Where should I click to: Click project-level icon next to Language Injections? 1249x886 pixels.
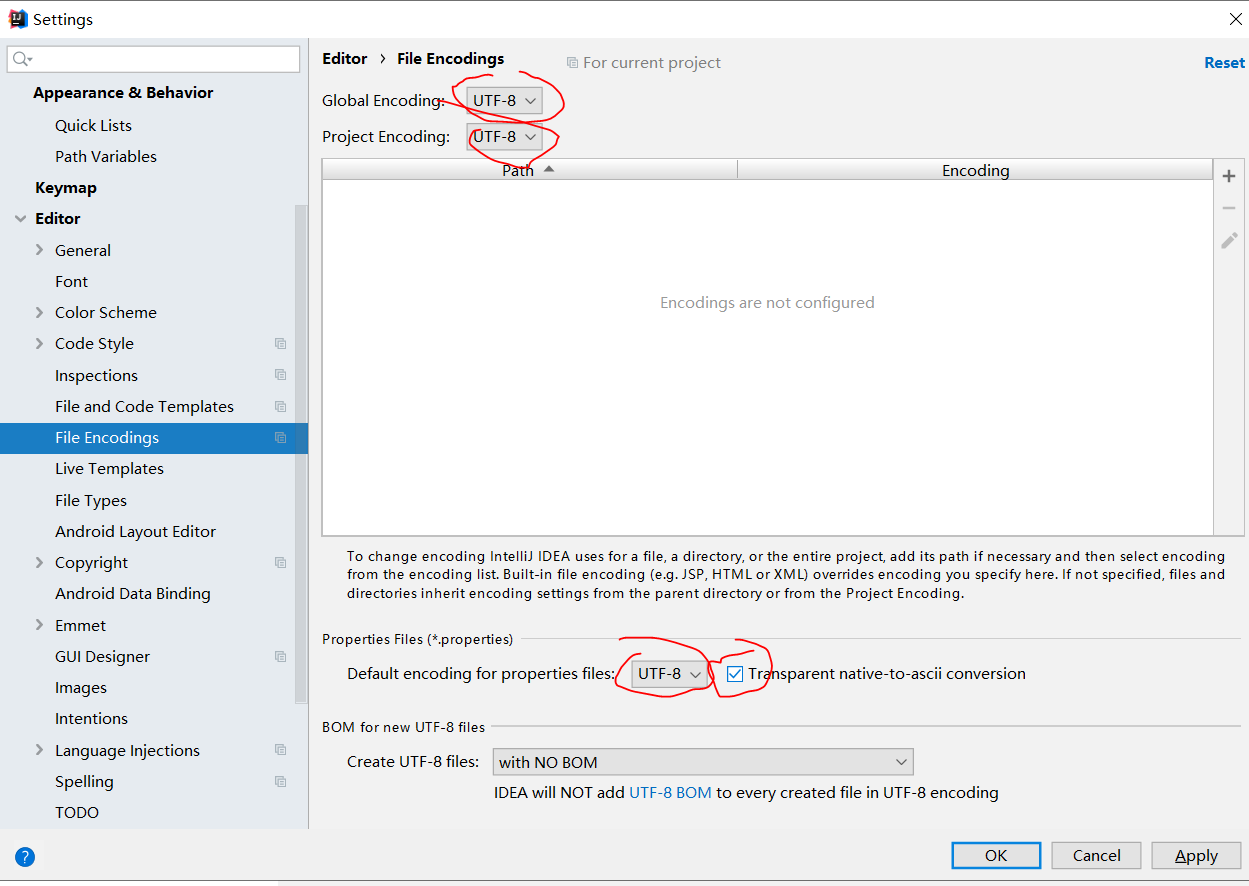280,750
